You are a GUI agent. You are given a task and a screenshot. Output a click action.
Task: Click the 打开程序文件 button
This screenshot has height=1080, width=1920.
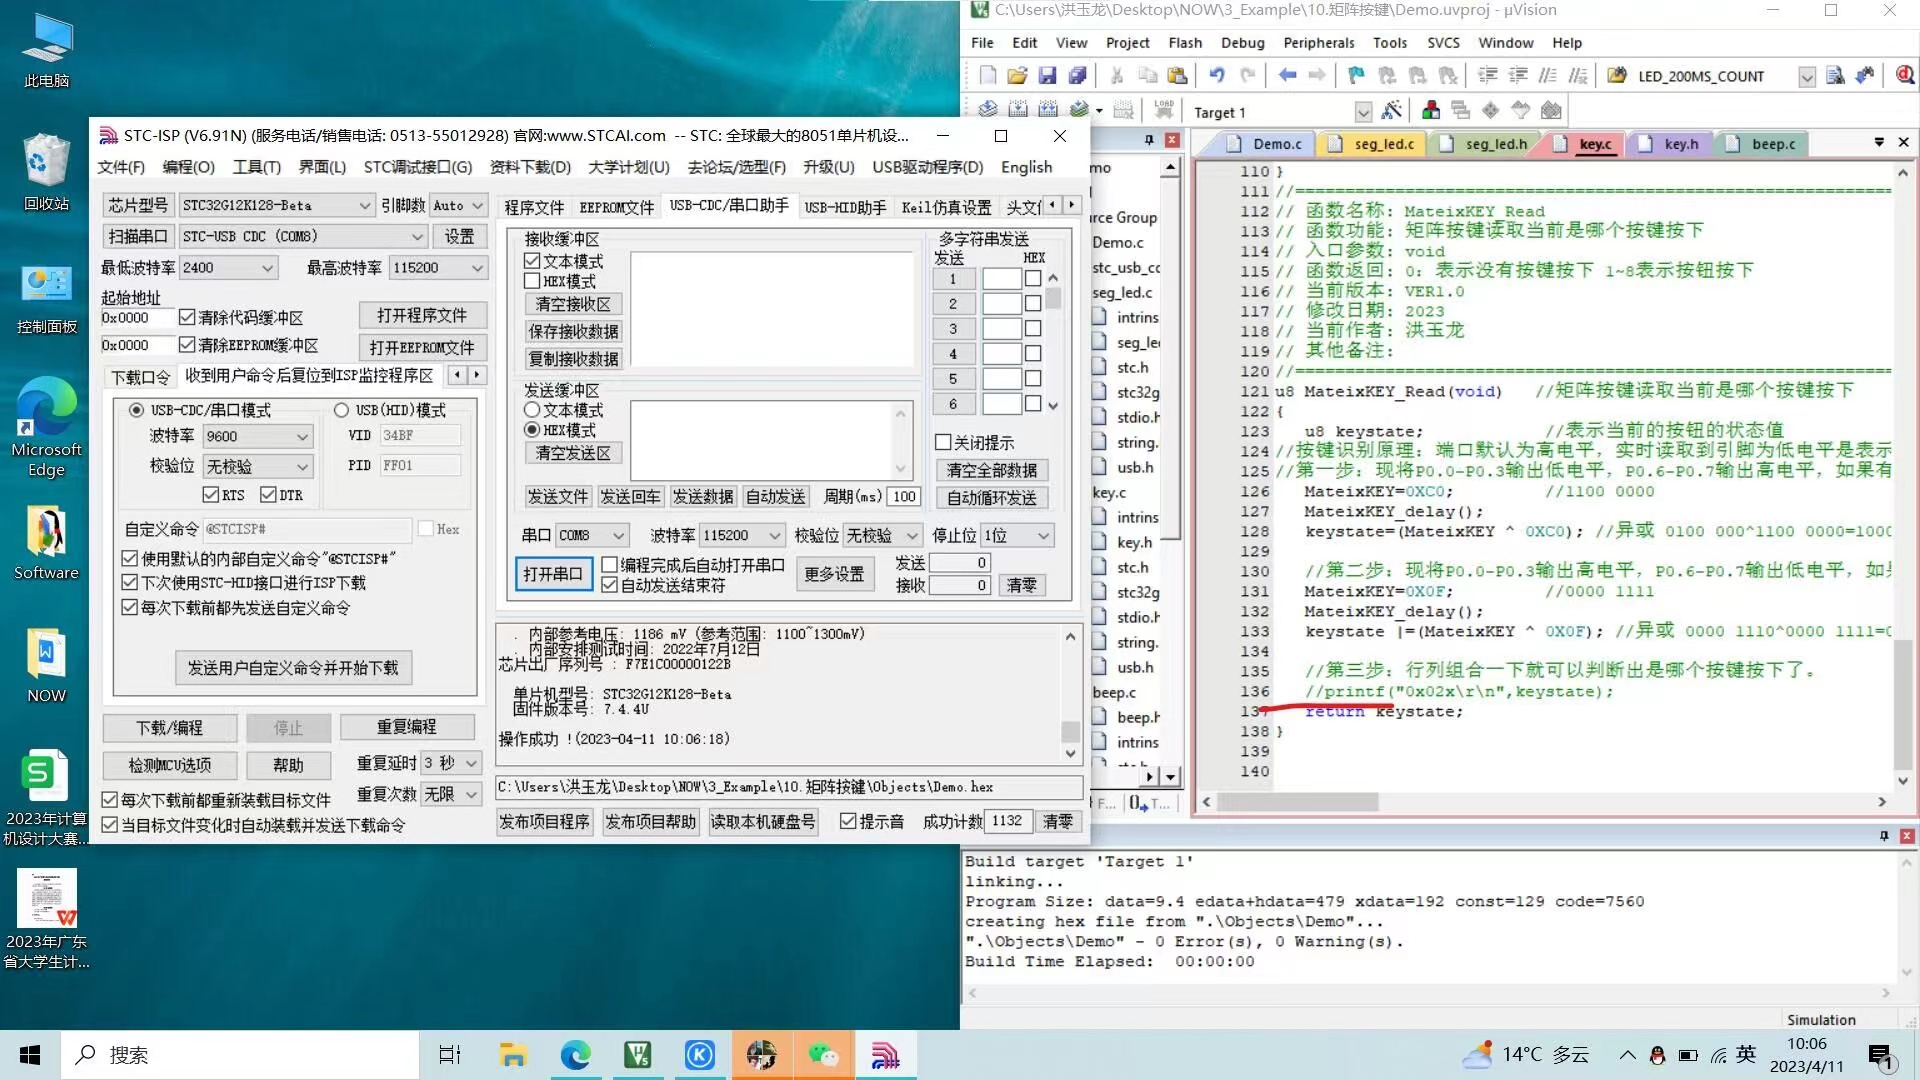click(422, 315)
